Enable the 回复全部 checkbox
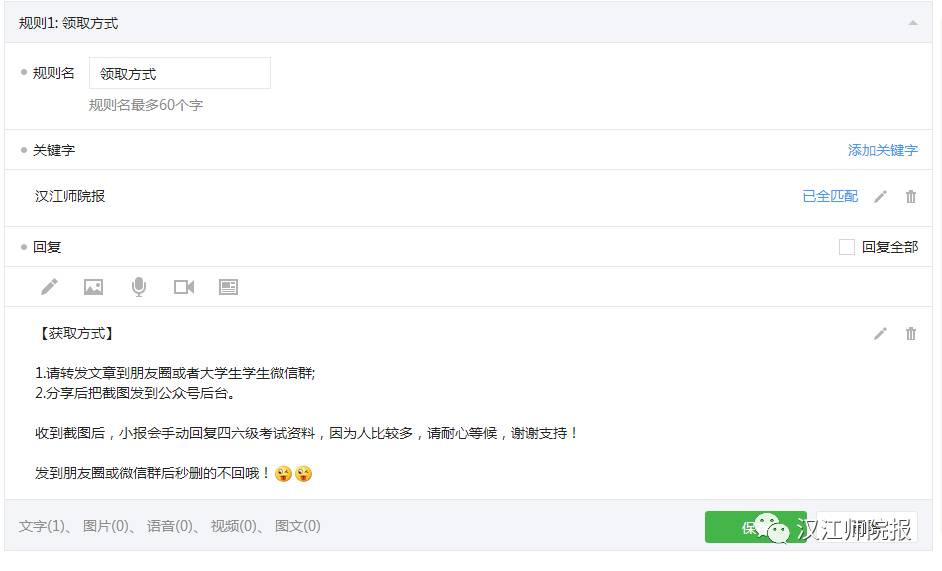The height and width of the screenshot is (571, 942). click(x=847, y=247)
